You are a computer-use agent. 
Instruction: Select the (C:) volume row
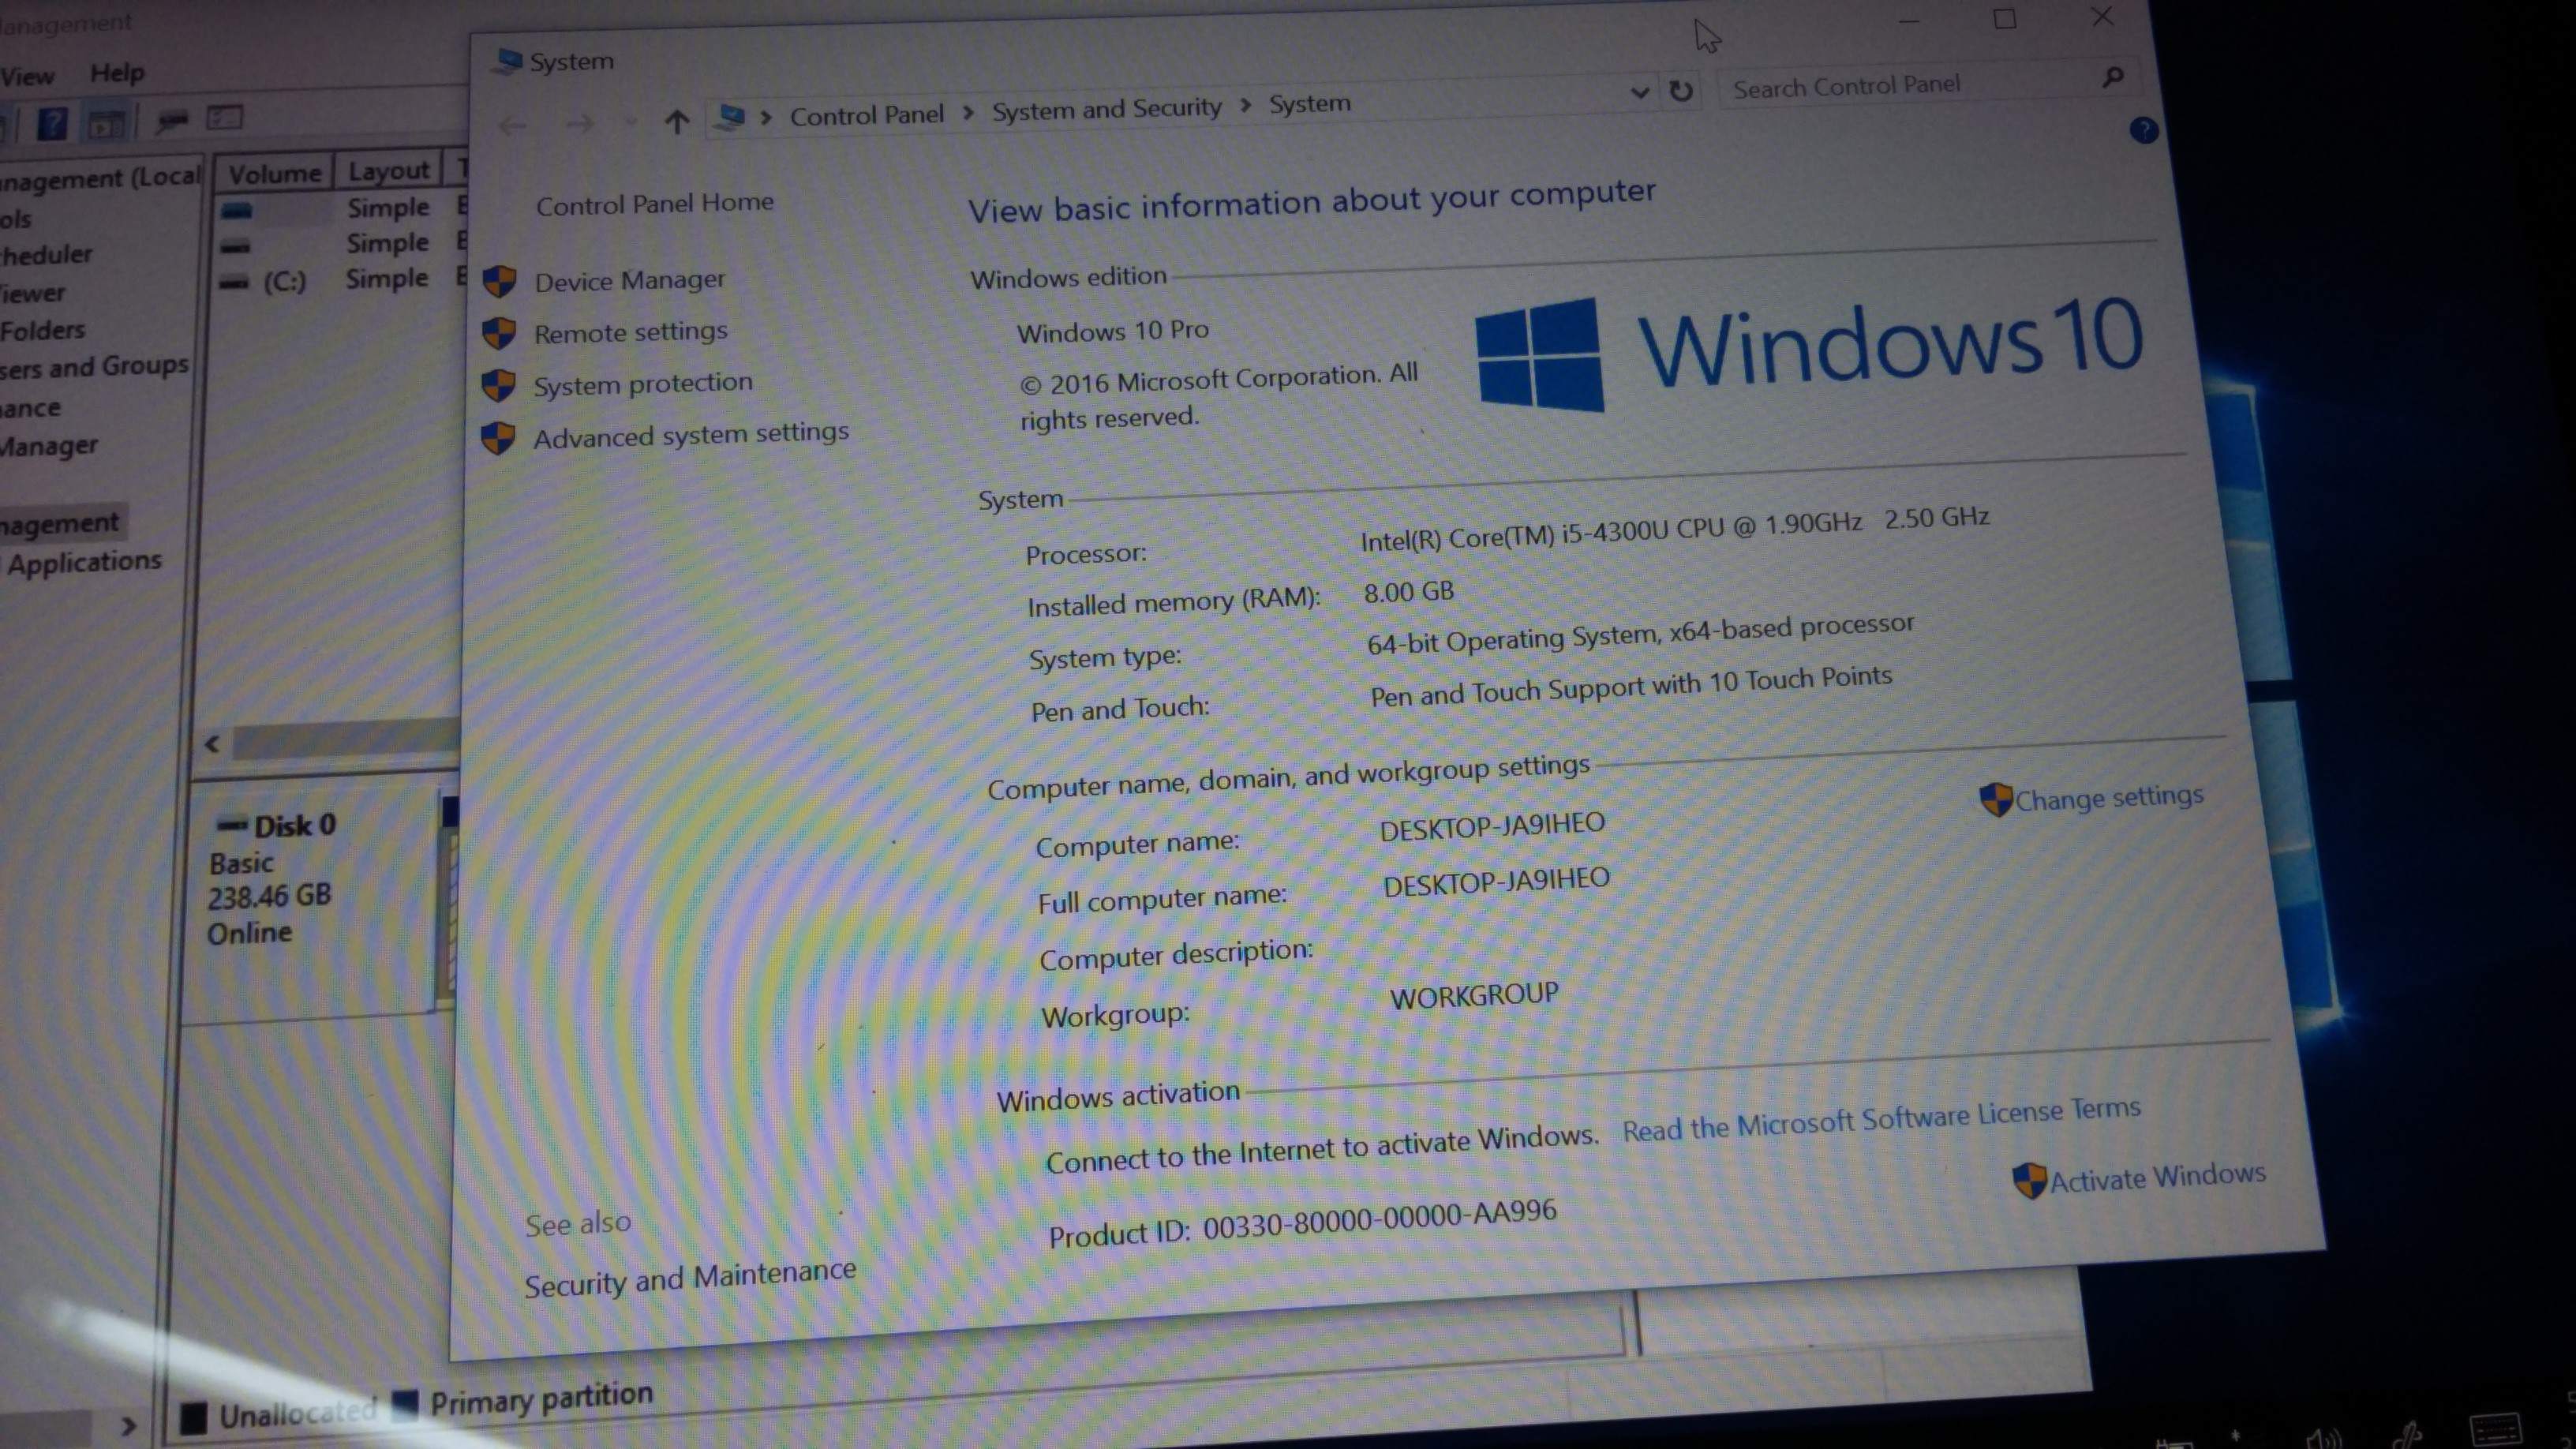pyautogui.click(x=340, y=279)
